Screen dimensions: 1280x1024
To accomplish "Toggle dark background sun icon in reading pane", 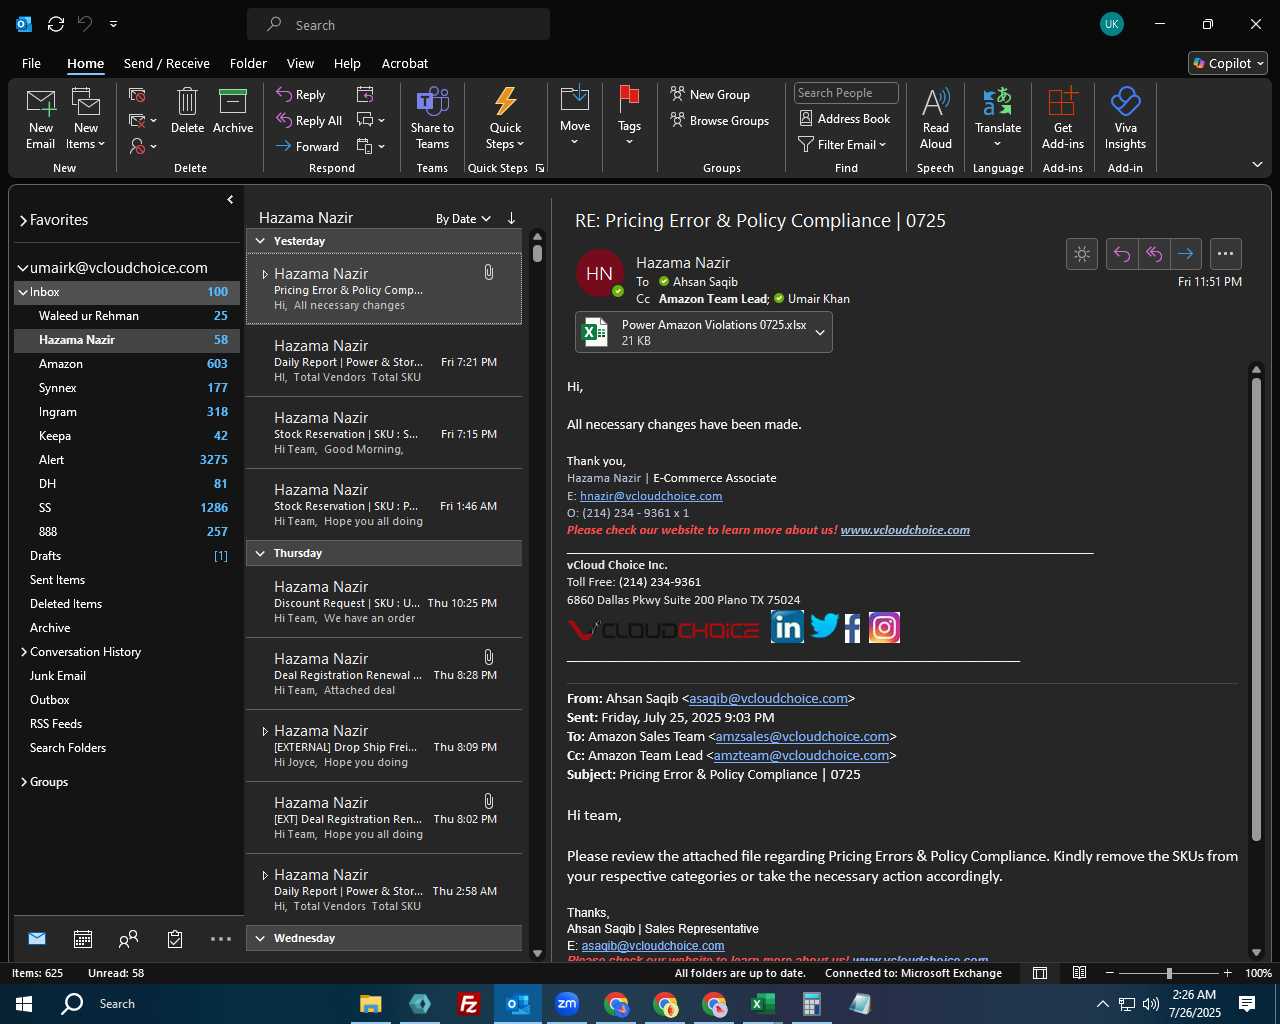I will (1082, 254).
